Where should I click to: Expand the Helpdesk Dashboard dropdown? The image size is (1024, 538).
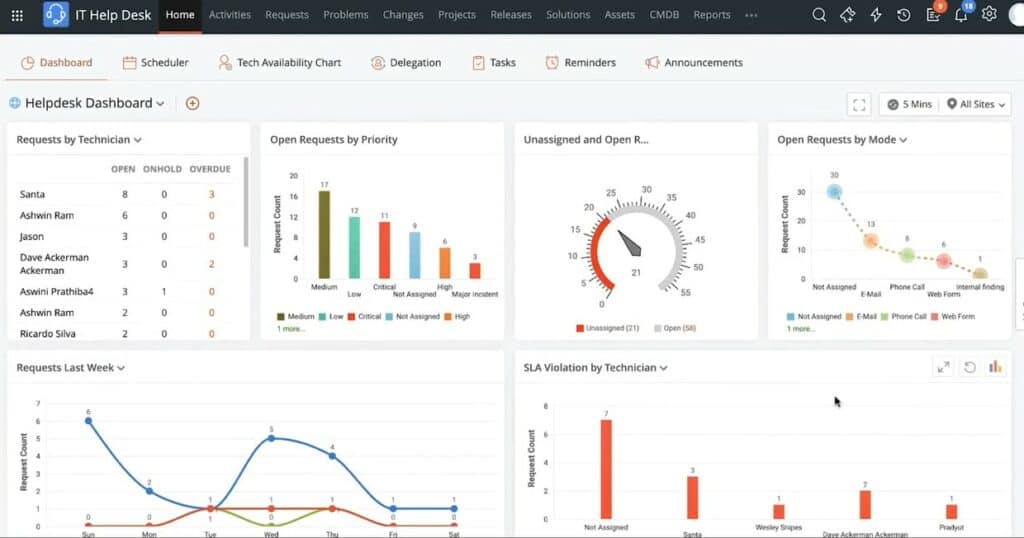point(160,103)
